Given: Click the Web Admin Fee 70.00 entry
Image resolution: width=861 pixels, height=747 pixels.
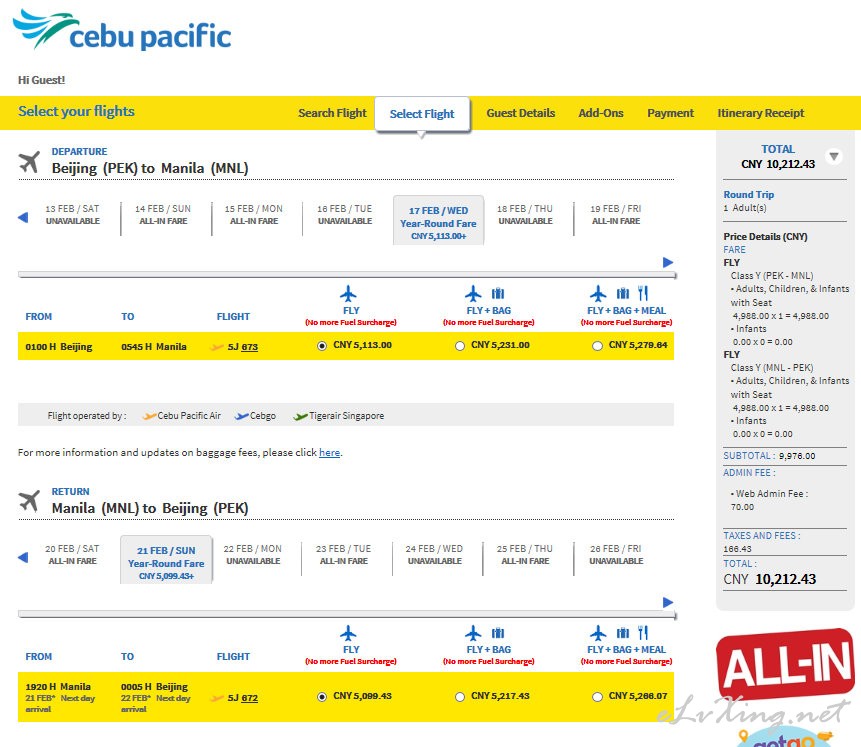Looking at the screenshot, I should 770,500.
